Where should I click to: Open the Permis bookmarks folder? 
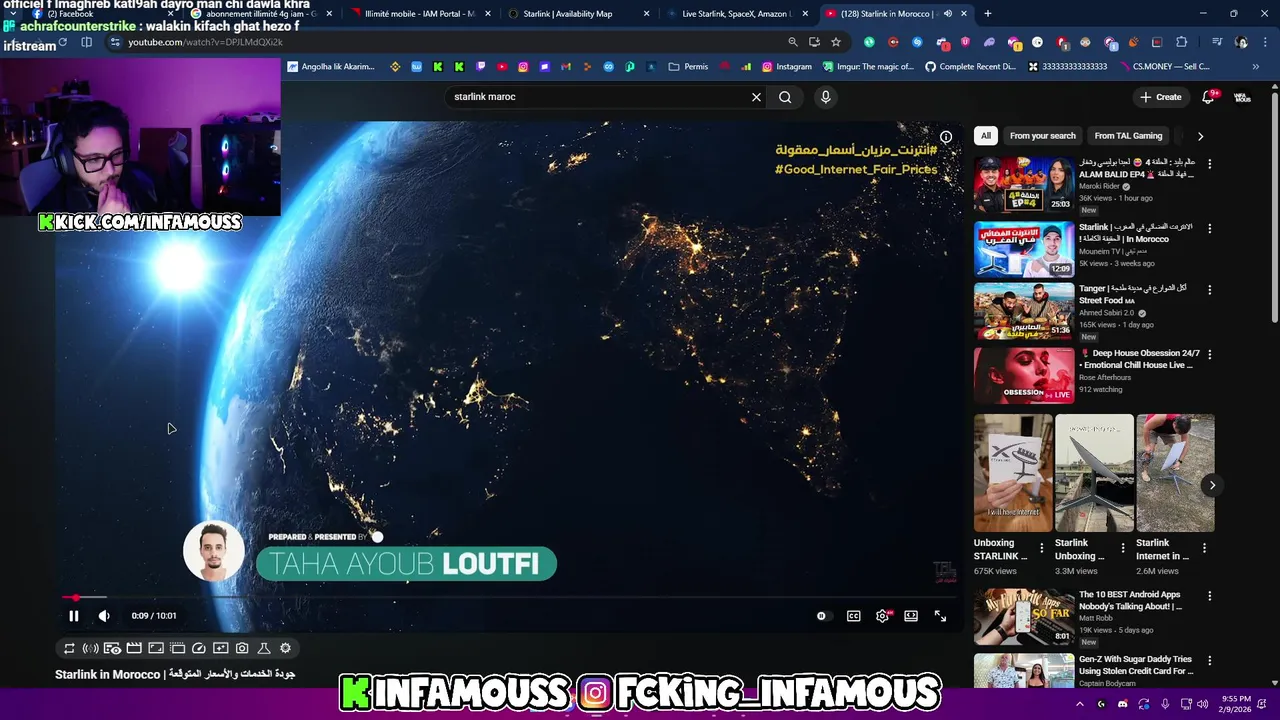click(688, 67)
